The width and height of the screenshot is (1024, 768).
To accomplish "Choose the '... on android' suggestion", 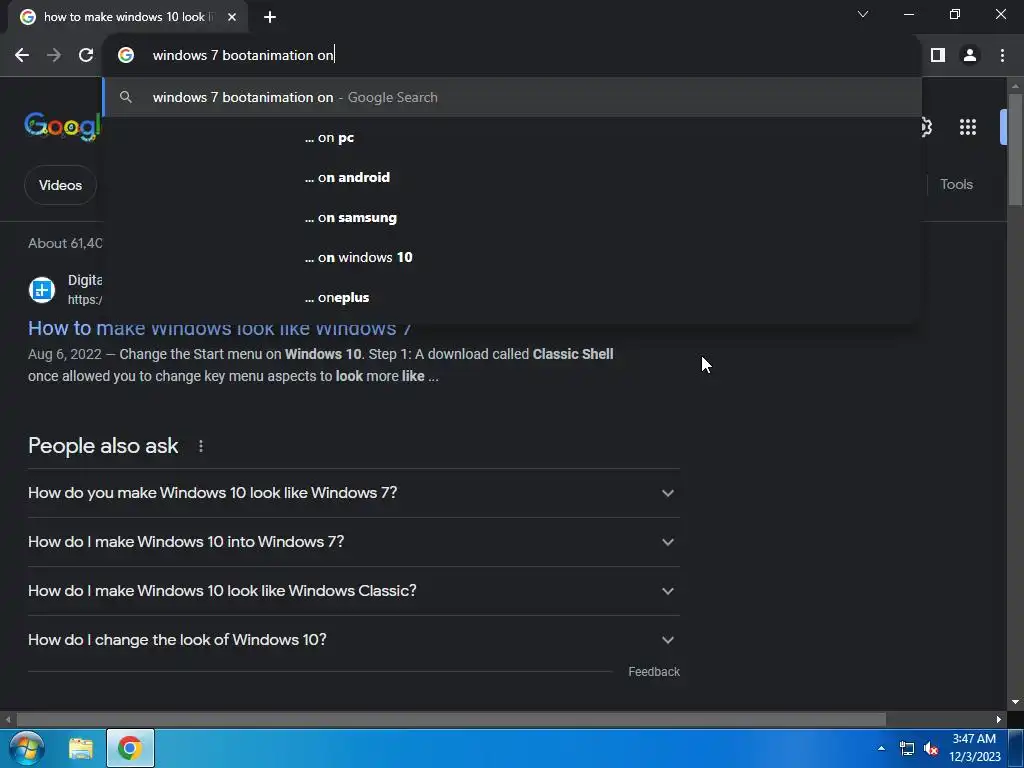I will click(512, 178).
